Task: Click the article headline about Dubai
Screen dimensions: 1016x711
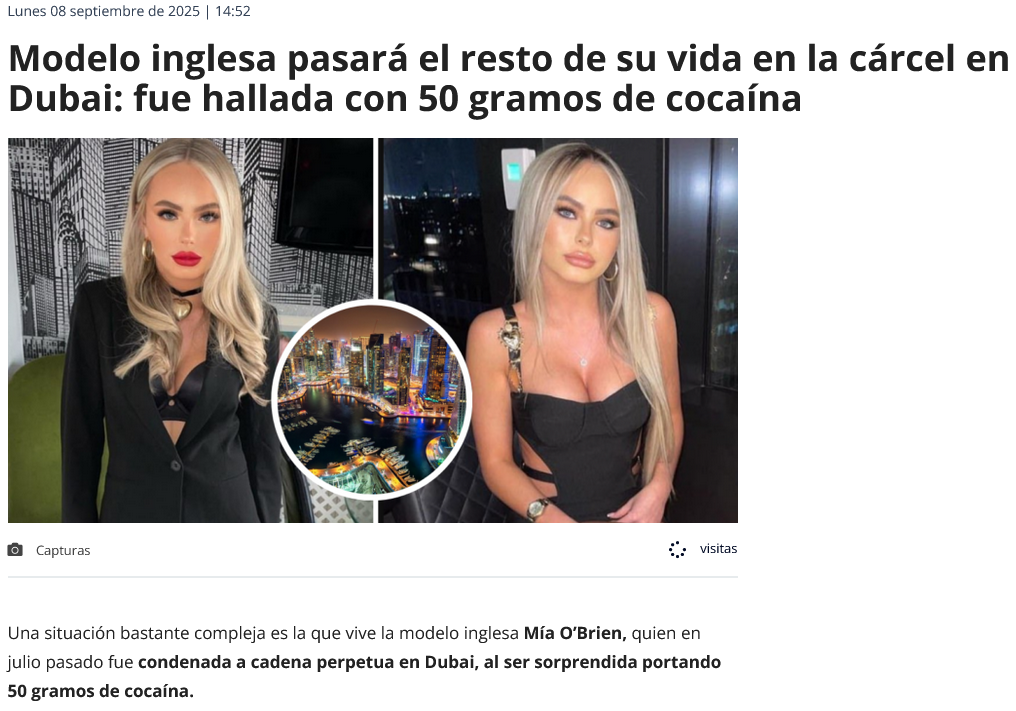Action: tap(508, 78)
